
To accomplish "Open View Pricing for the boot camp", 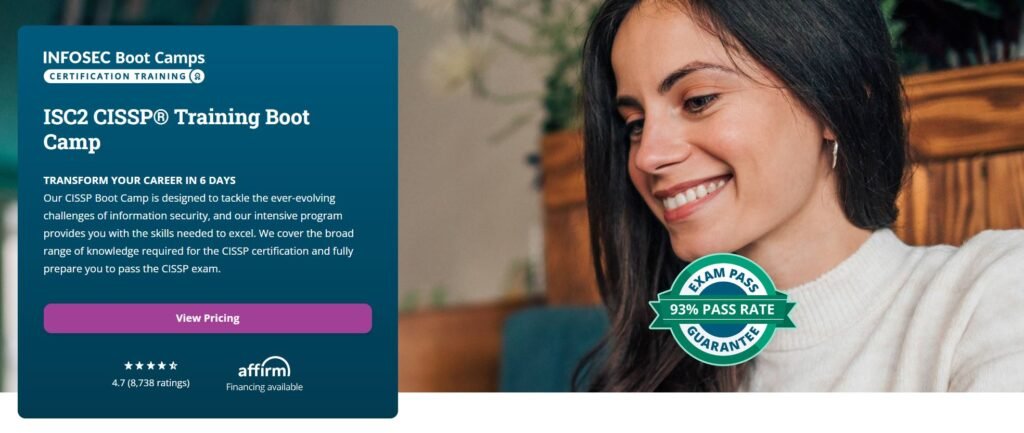I will coord(208,318).
